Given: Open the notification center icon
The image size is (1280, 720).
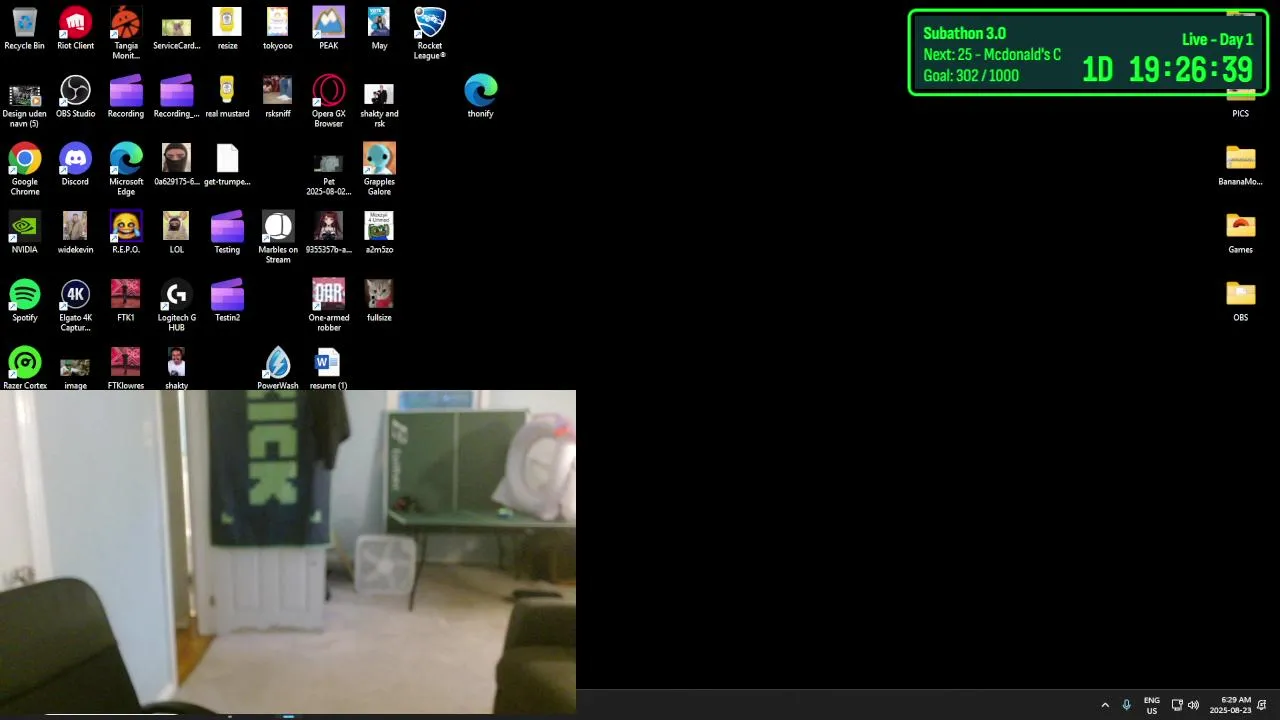Looking at the screenshot, I should tap(1262, 705).
